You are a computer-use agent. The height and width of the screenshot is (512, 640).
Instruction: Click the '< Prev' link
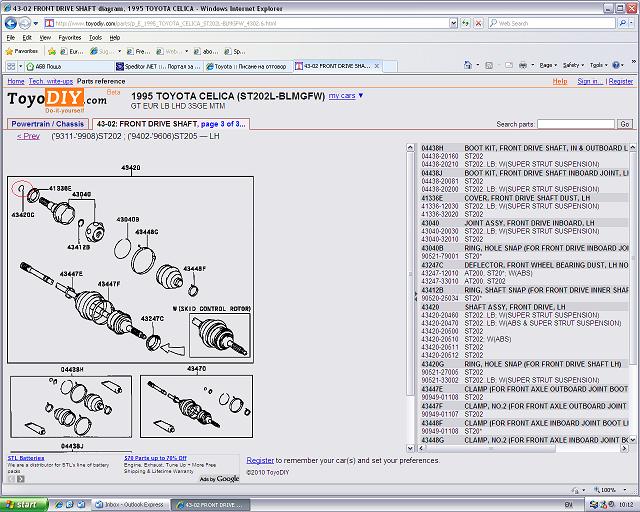28,136
